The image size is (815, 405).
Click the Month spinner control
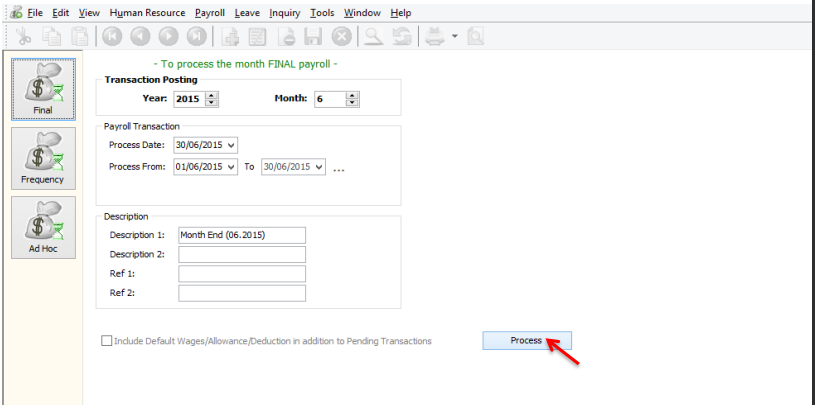coord(352,99)
